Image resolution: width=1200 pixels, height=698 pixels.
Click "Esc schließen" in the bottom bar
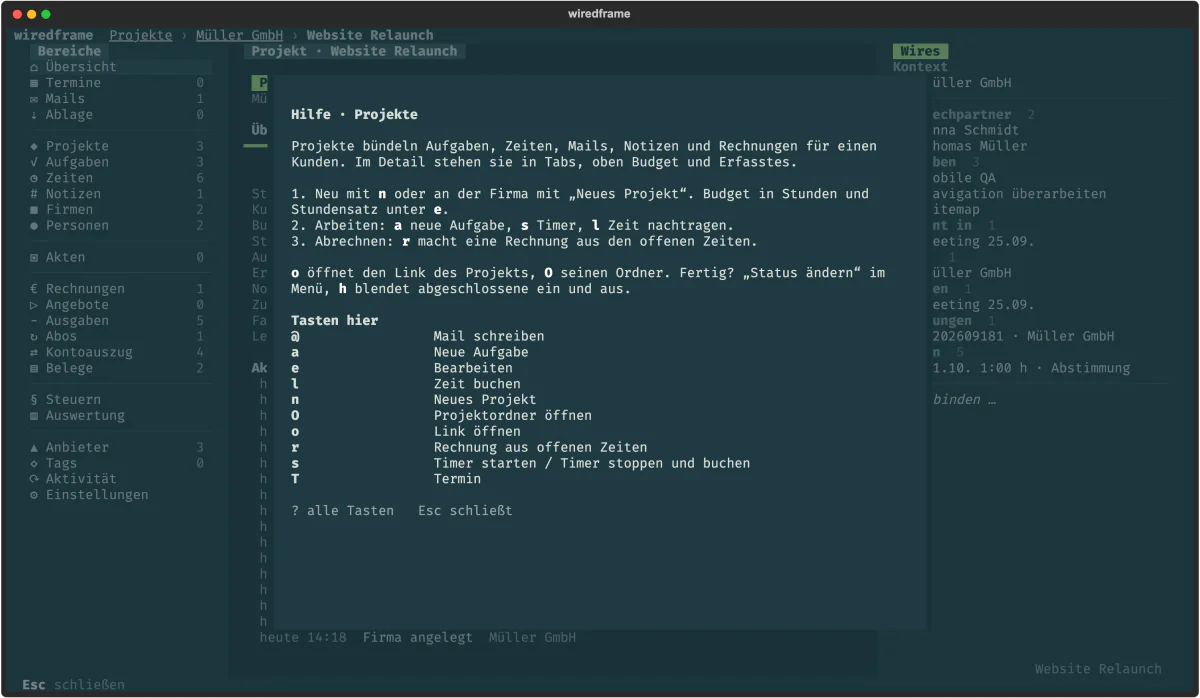click(74, 685)
